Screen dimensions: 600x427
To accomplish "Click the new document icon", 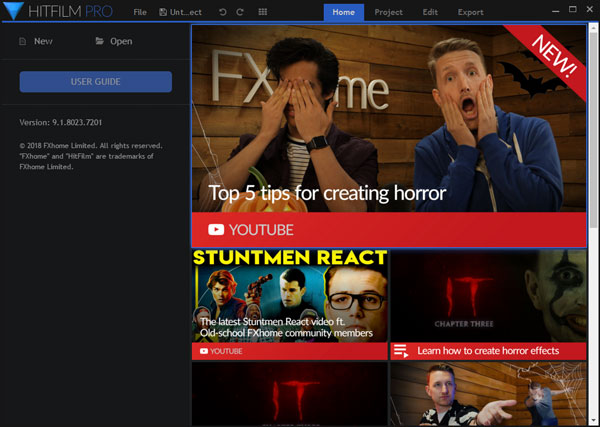I will 23,41.
